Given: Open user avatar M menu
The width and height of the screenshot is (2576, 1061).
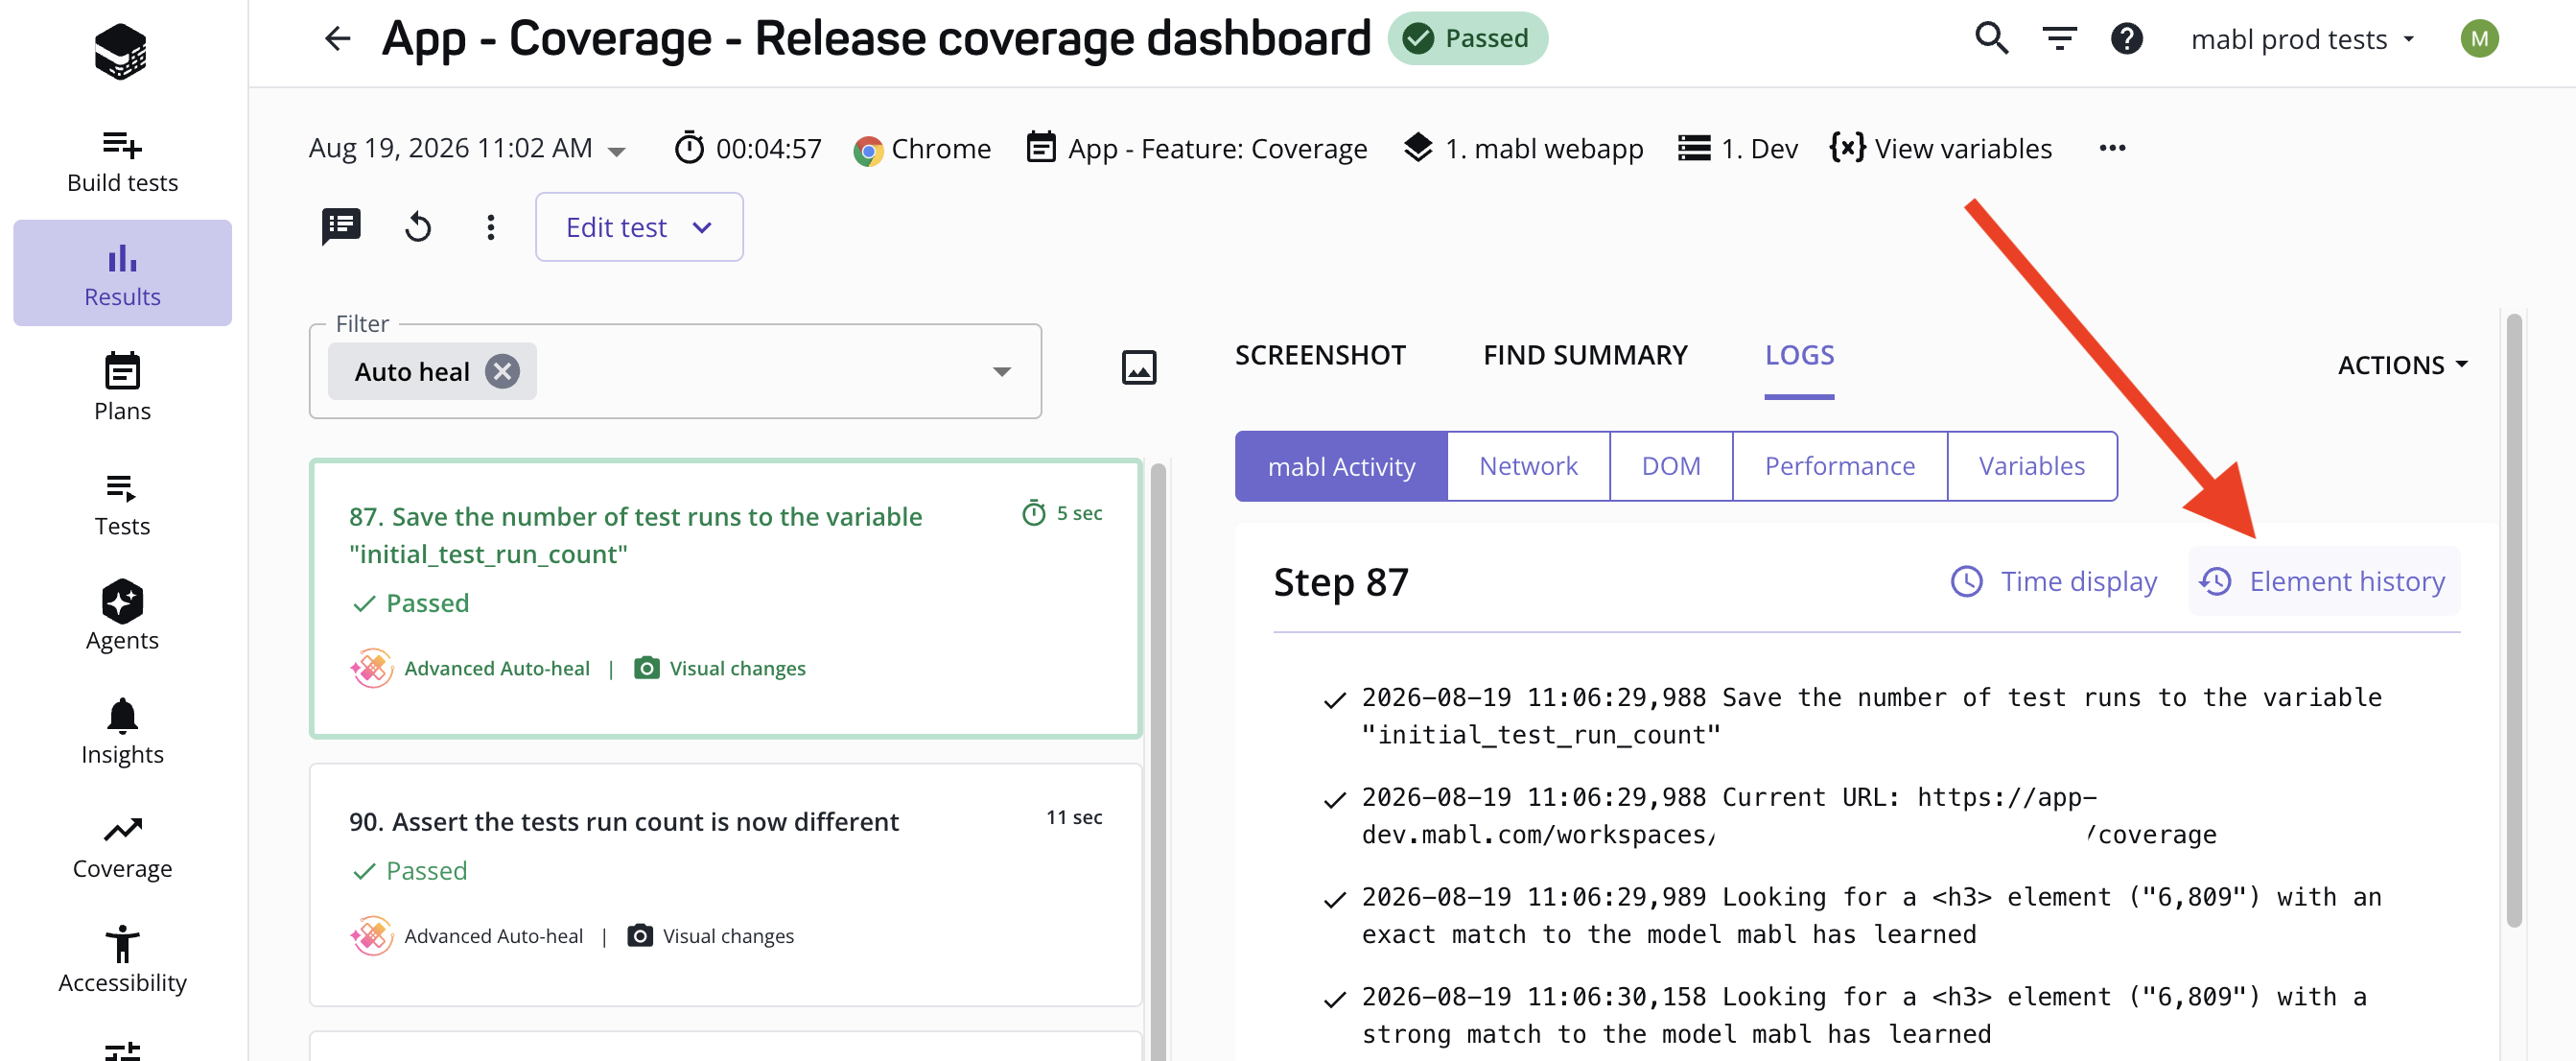Looking at the screenshot, I should tap(2479, 39).
